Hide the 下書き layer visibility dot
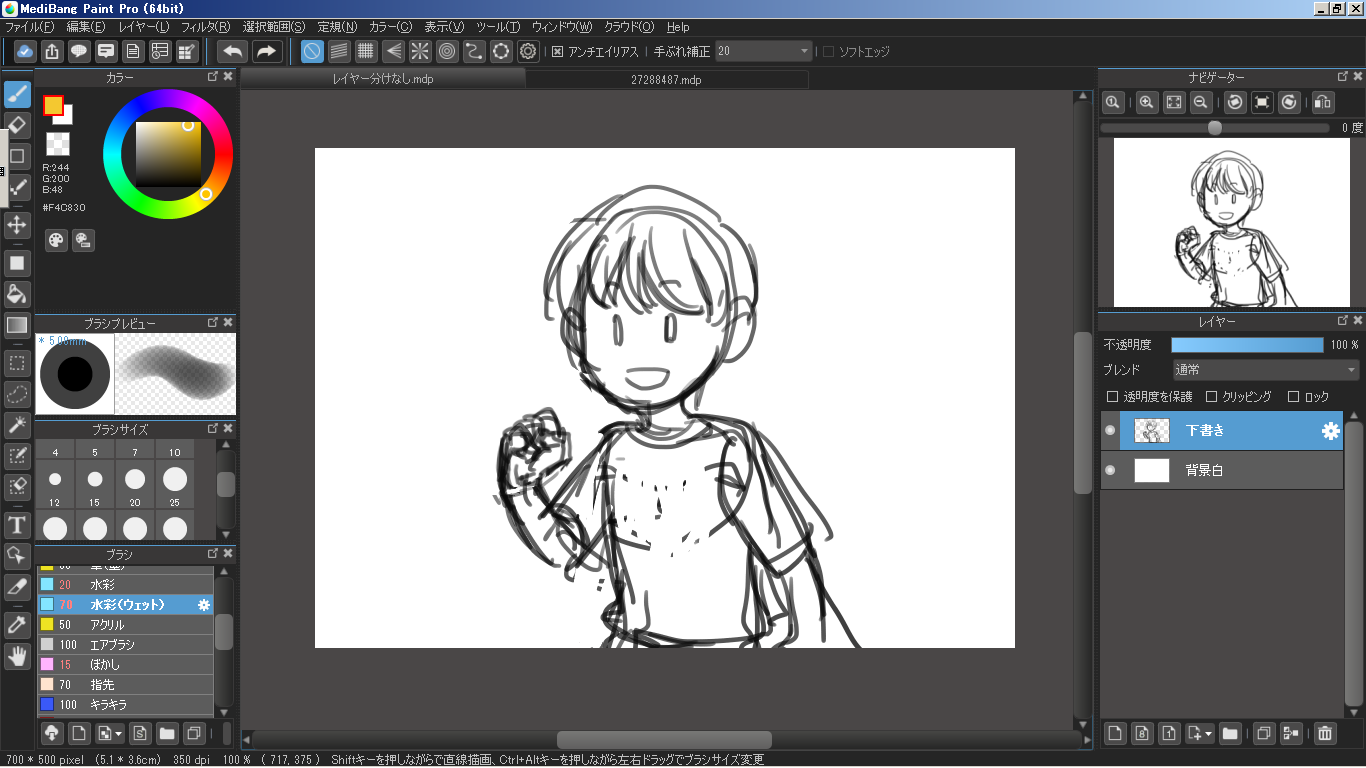 (x=1110, y=431)
